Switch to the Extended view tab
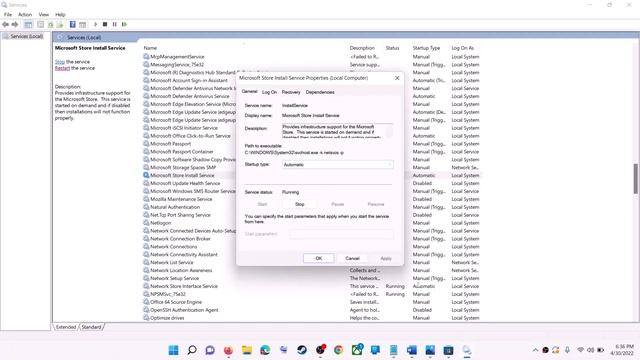Viewport: 640px width, 360px height. (x=66, y=327)
